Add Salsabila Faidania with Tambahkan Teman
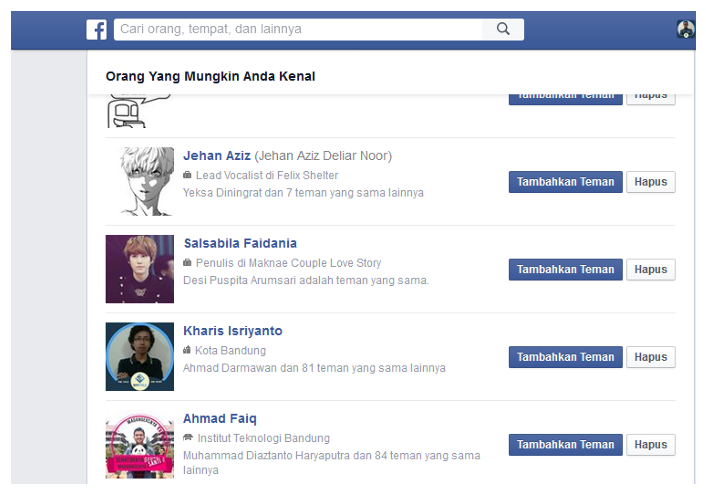The image size is (706, 489). [565, 270]
